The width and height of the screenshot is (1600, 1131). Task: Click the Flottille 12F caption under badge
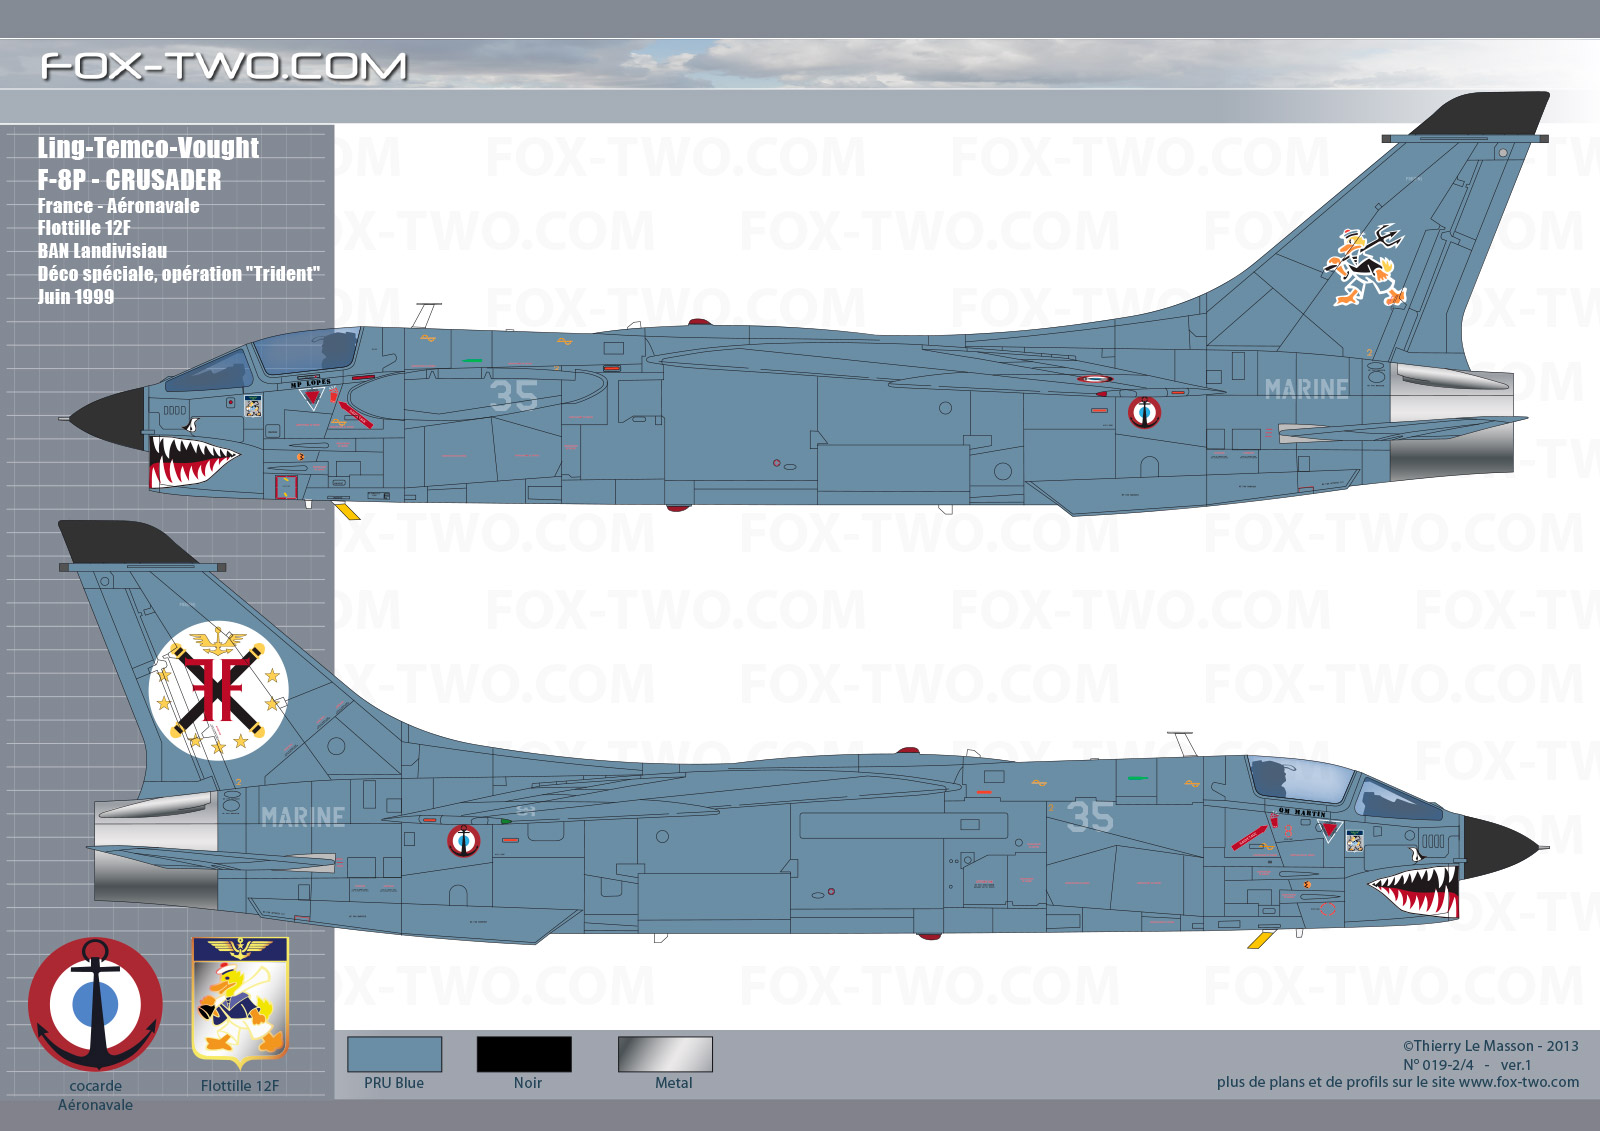pos(240,1086)
